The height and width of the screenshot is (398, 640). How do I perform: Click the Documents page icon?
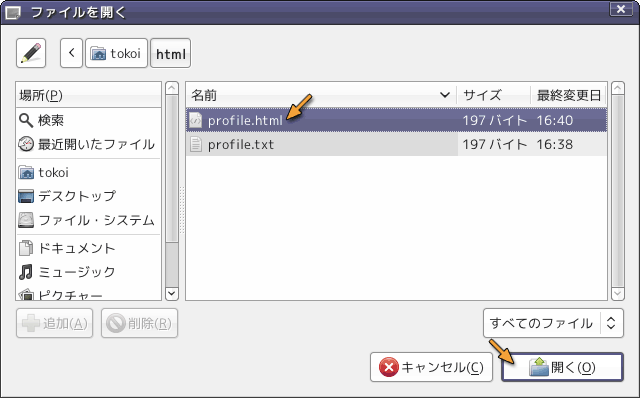point(26,248)
